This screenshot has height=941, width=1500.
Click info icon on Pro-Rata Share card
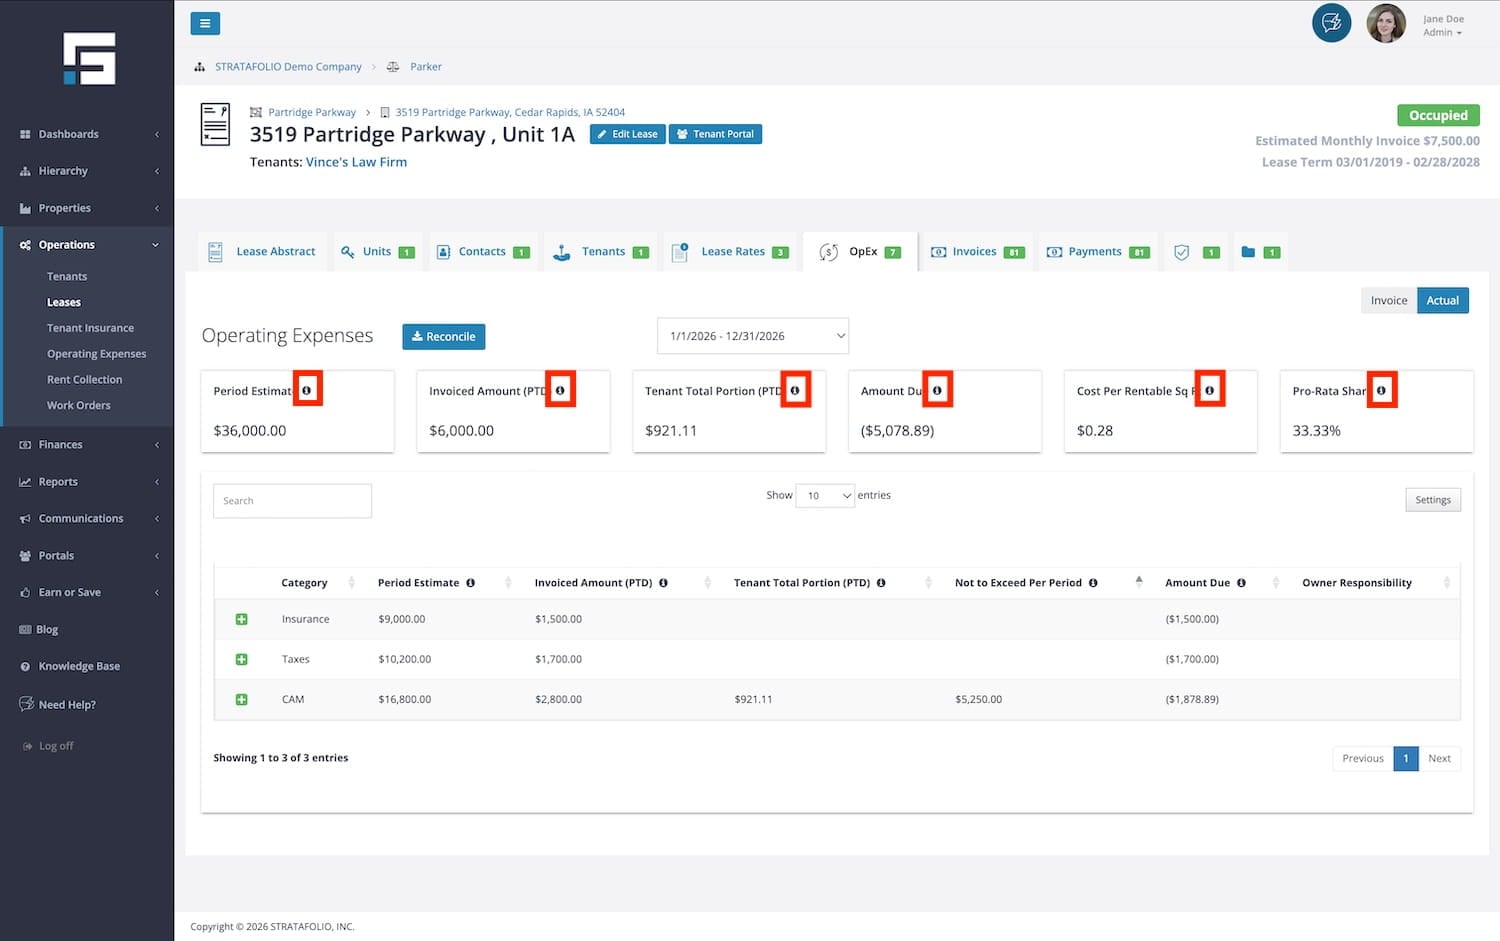1381,390
